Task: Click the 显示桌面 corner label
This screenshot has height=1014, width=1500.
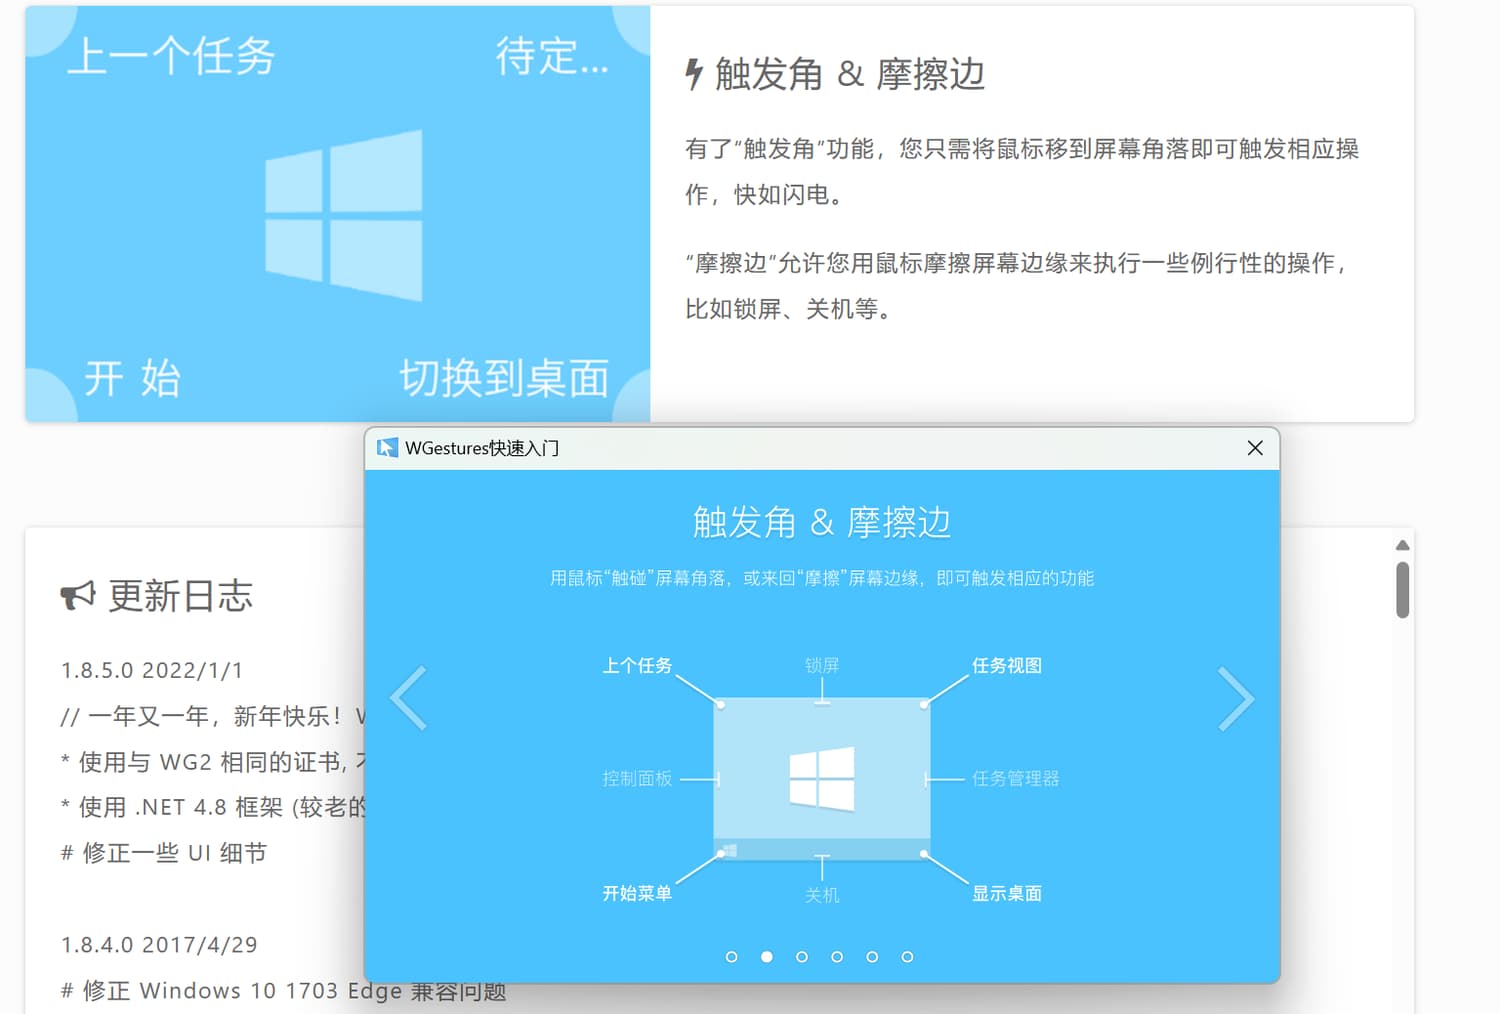Action: coord(1006,893)
